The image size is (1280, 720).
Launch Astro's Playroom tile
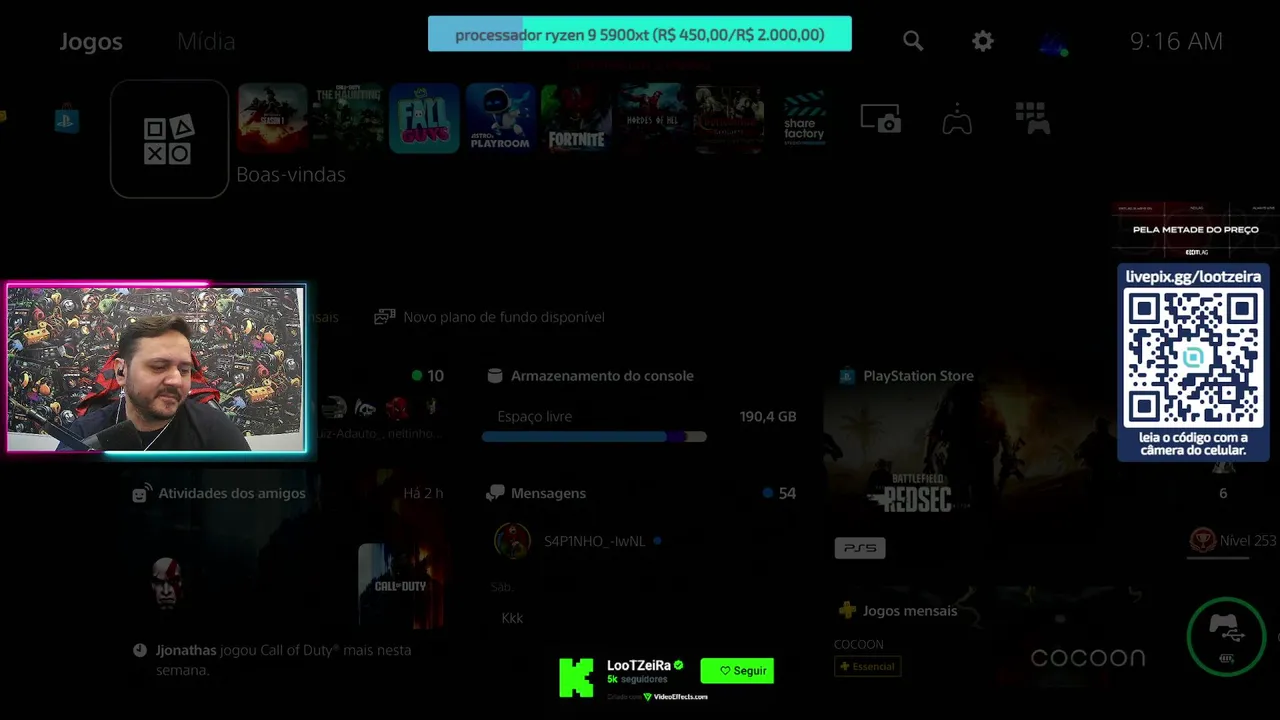click(x=500, y=118)
